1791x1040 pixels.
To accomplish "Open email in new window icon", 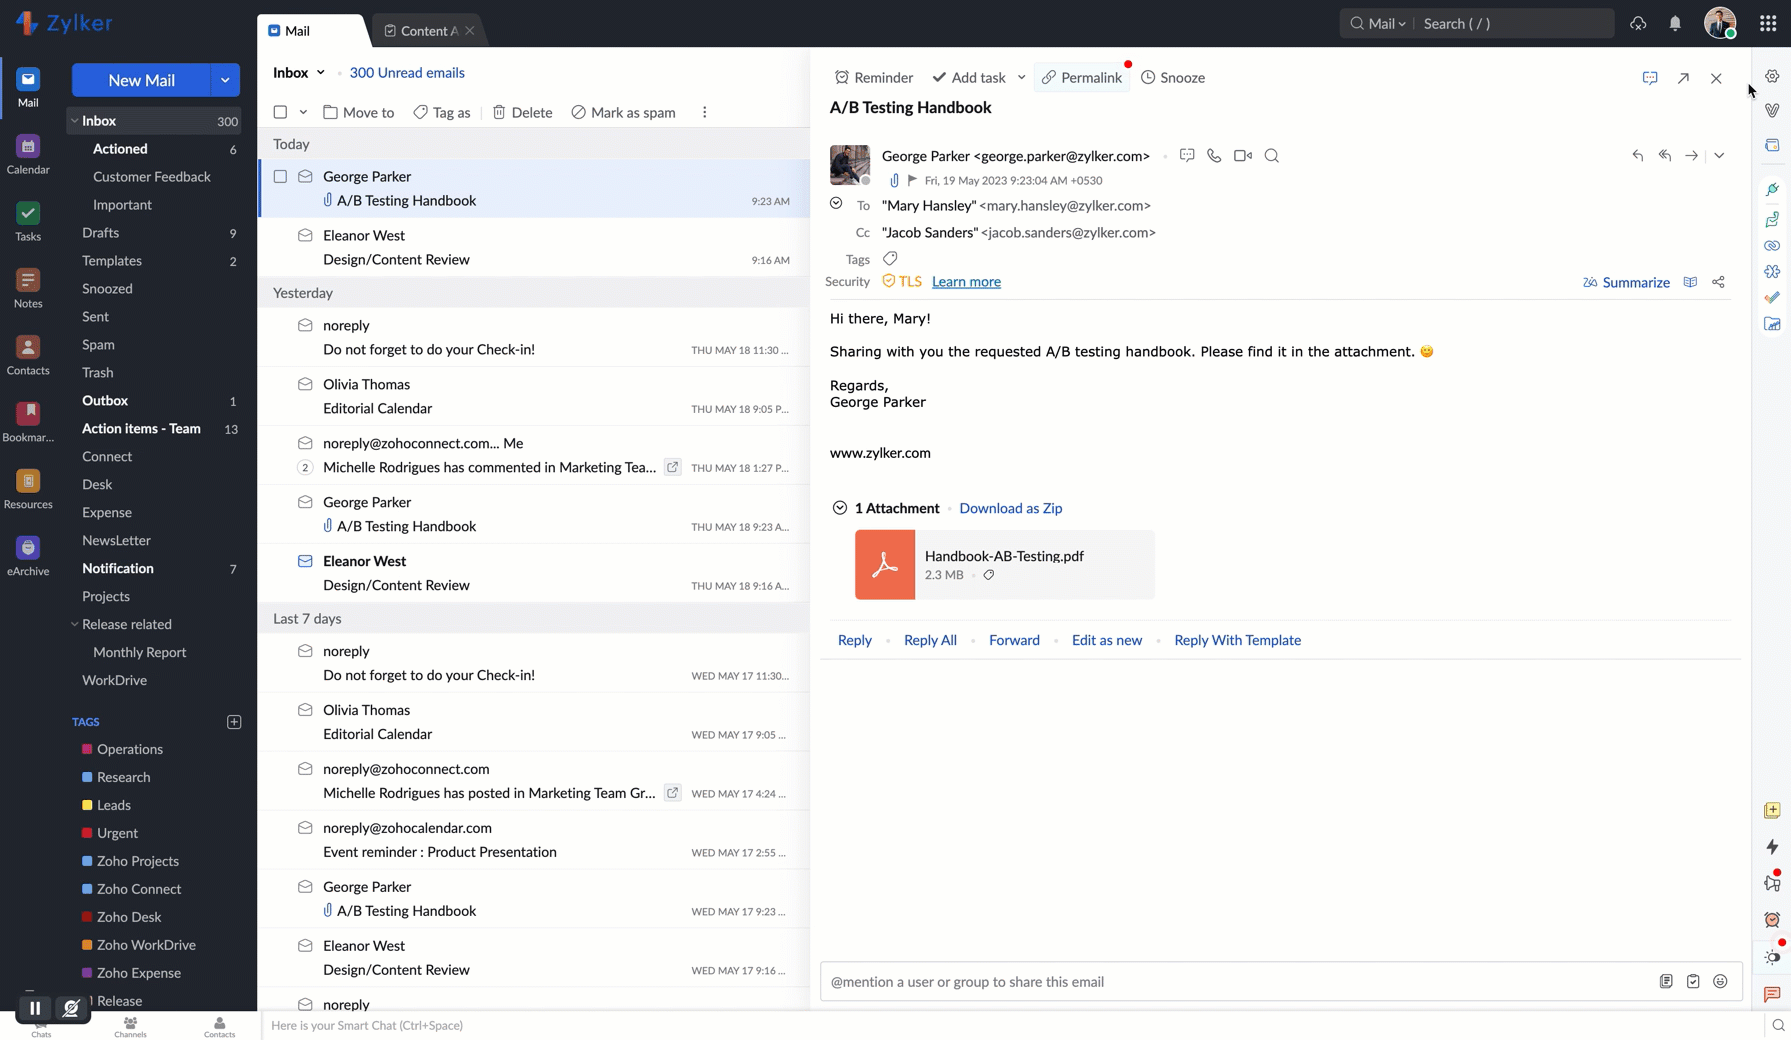I will click(x=1683, y=78).
